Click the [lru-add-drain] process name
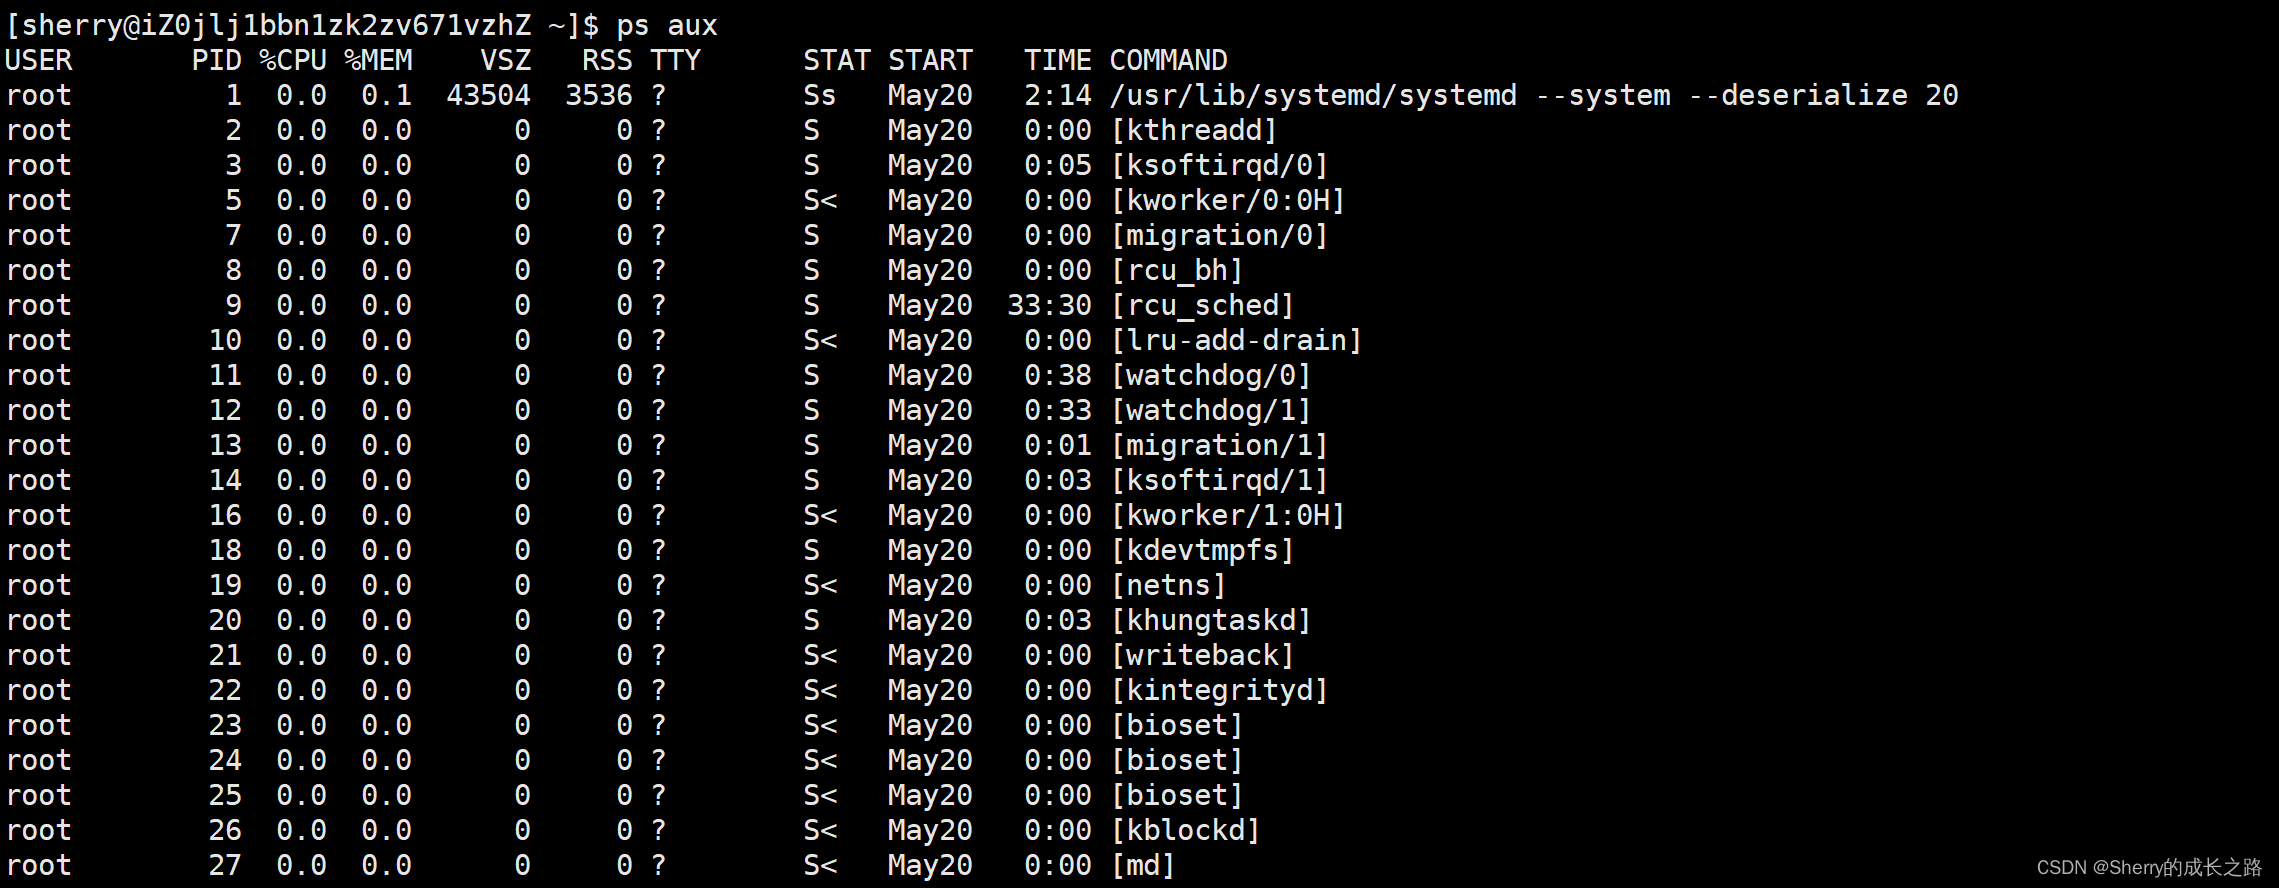This screenshot has height=888, width=2279. pos(1237,341)
